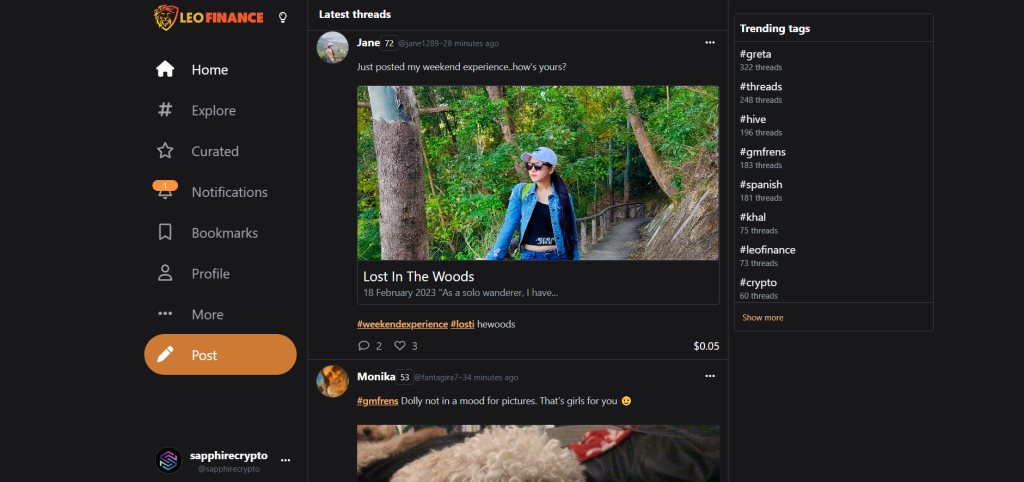
Task: Open the Profile person icon
Action: click(165, 273)
